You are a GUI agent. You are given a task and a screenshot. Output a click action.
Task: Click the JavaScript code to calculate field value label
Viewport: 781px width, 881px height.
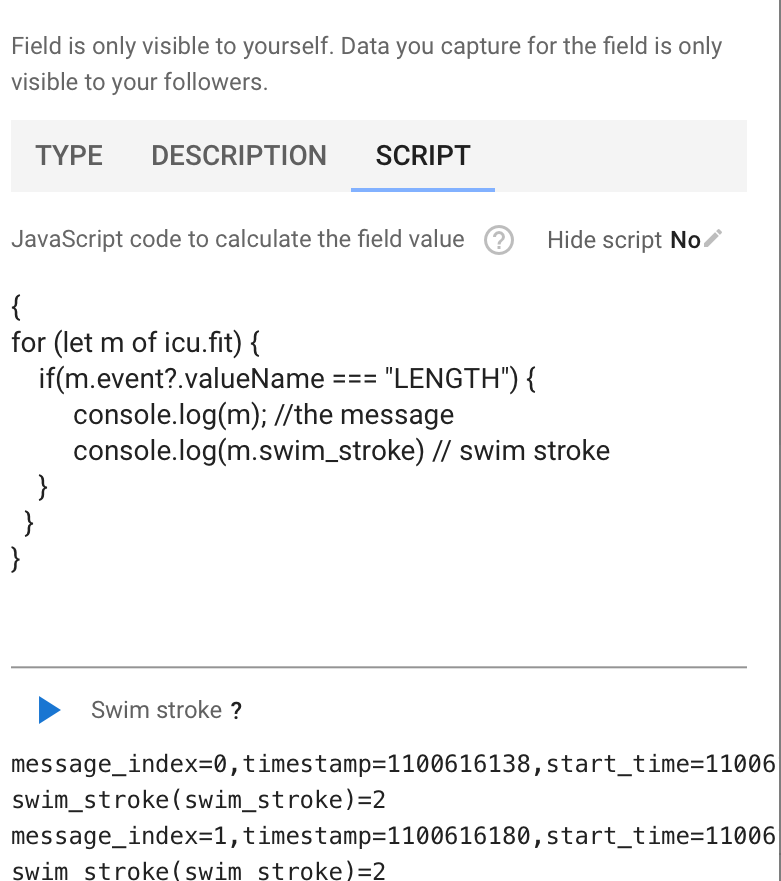tap(238, 239)
